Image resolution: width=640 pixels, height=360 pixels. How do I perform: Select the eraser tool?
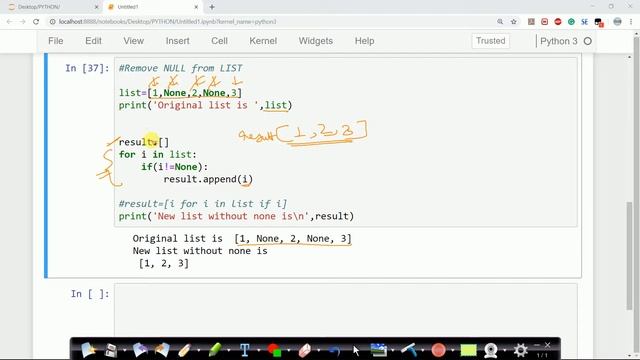point(304,350)
